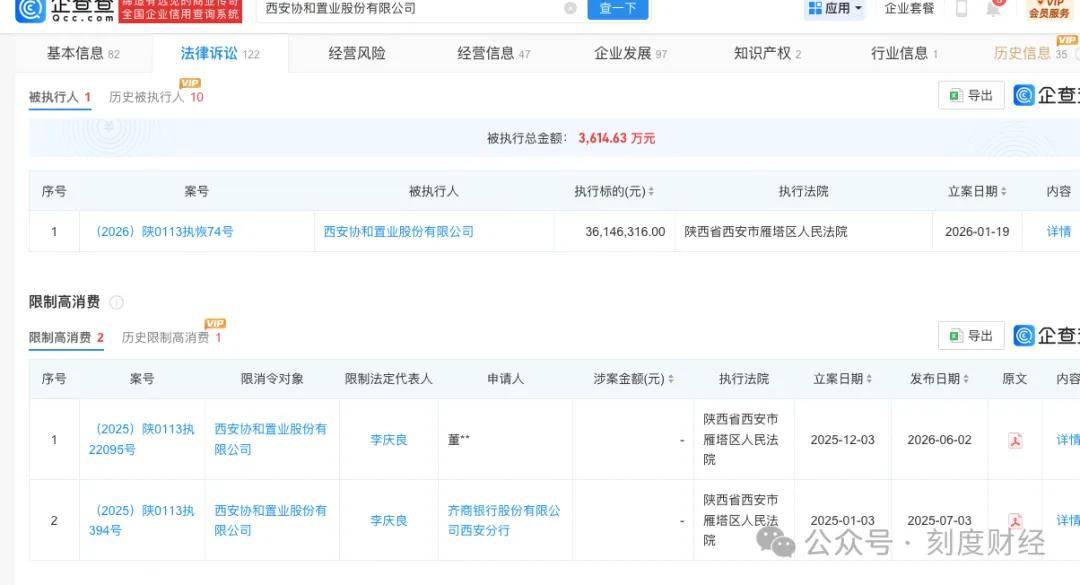Switch to 企业发展 tab
1080x585 pixels.
point(630,54)
